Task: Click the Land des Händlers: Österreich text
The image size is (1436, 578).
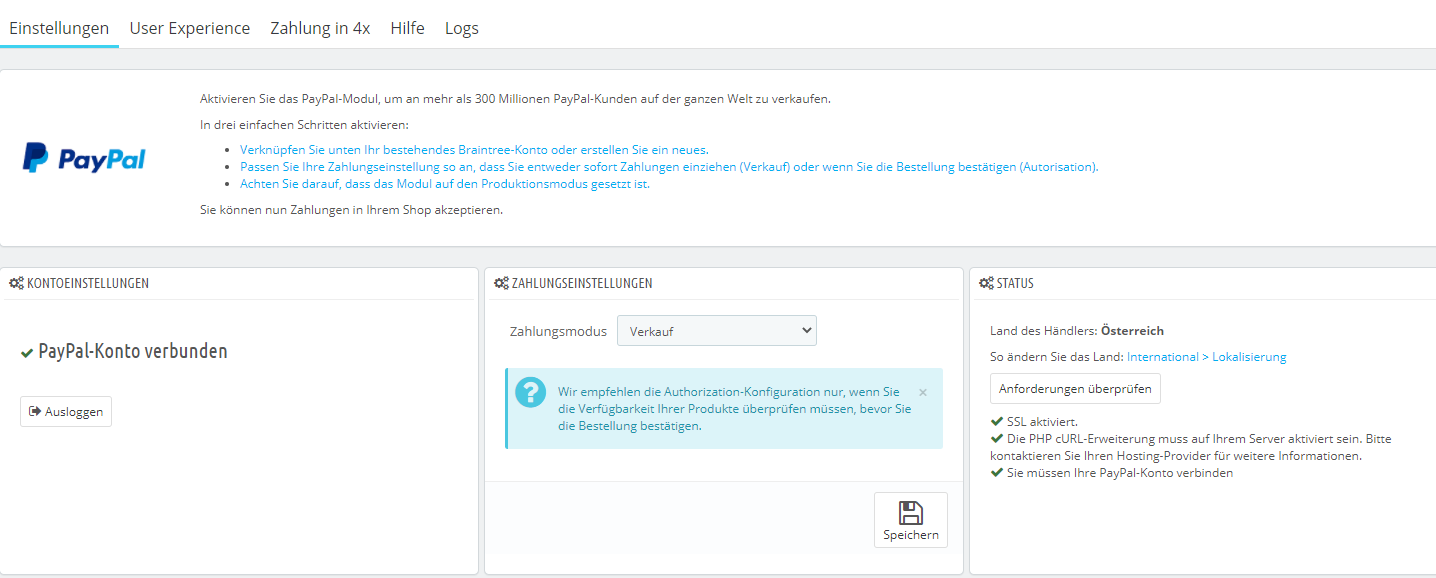Action: pos(1077,331)
